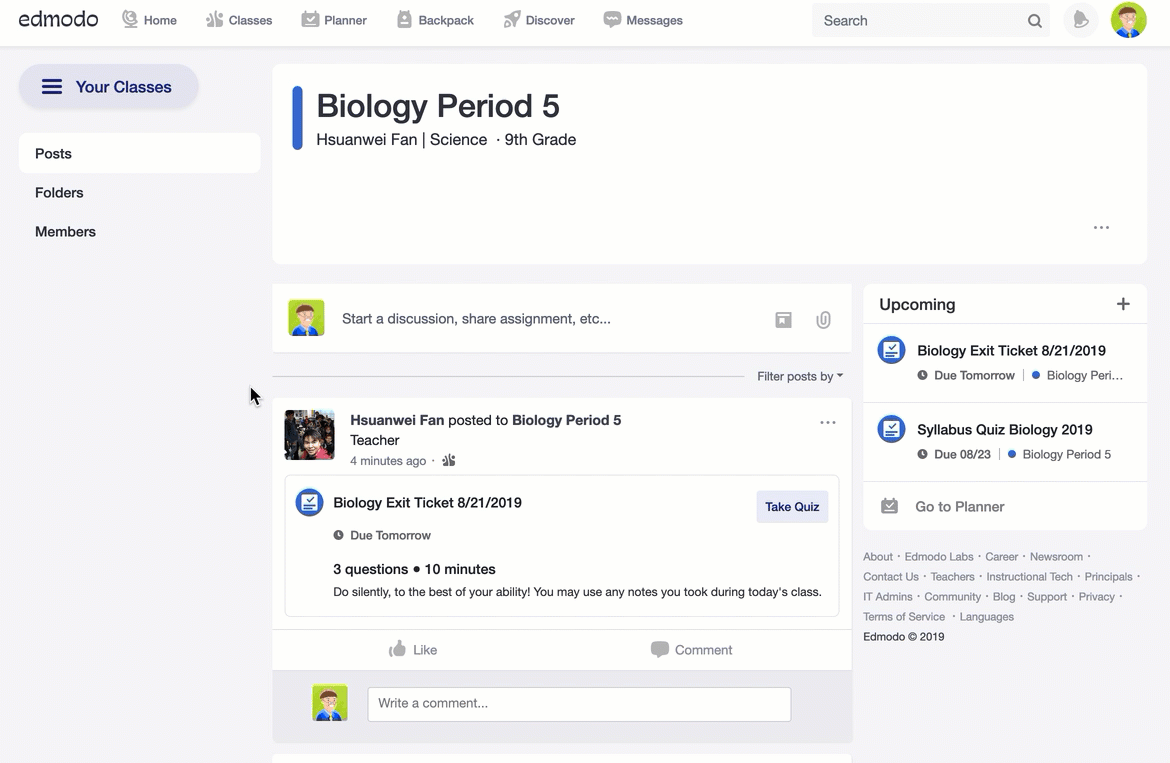Select Members in the sidebar
This screenshot has height=763, width=1170.
pyautogui.click(x=65, y=231)
